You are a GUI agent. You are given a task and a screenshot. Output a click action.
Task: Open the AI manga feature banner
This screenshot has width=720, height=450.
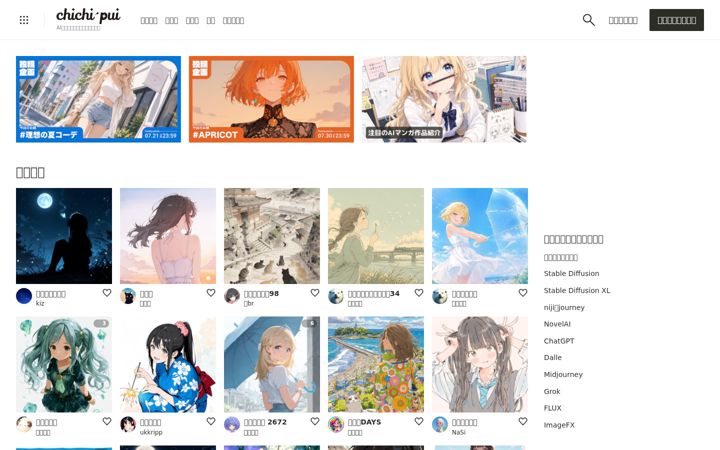point(444,99)
